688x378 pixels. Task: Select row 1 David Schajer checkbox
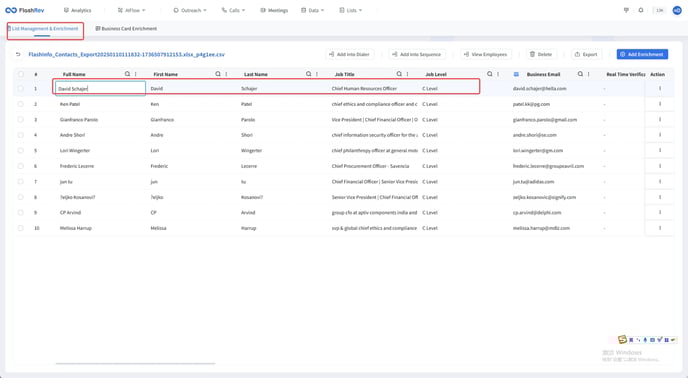point(21,89)
